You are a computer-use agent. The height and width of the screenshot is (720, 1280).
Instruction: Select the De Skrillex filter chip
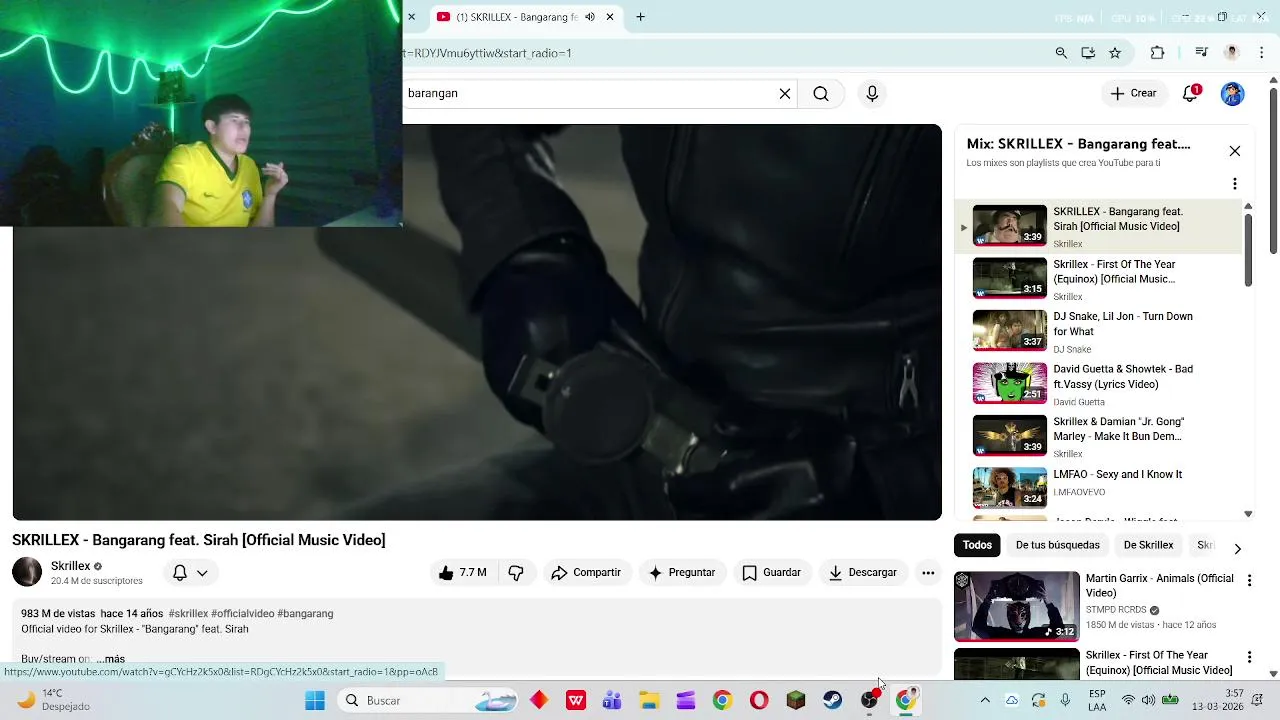click(1148, 545)
